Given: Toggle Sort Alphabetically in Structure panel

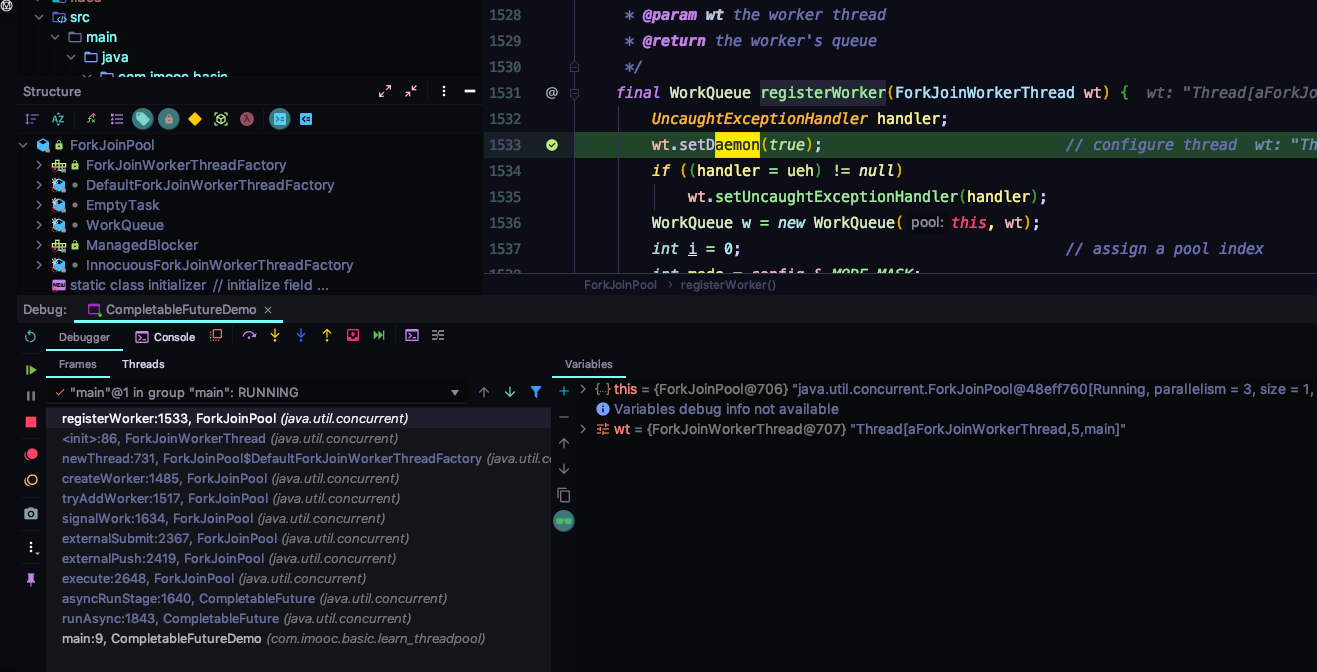Looking at the screenshot, I should tap(58, 119).
